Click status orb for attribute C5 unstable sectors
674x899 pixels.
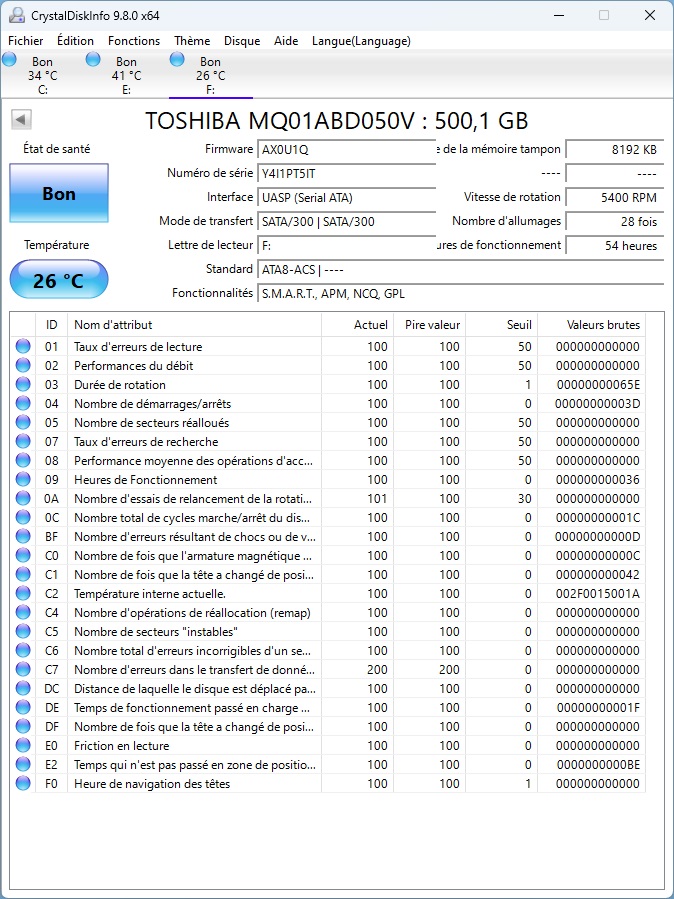click(x=23, y=631)
